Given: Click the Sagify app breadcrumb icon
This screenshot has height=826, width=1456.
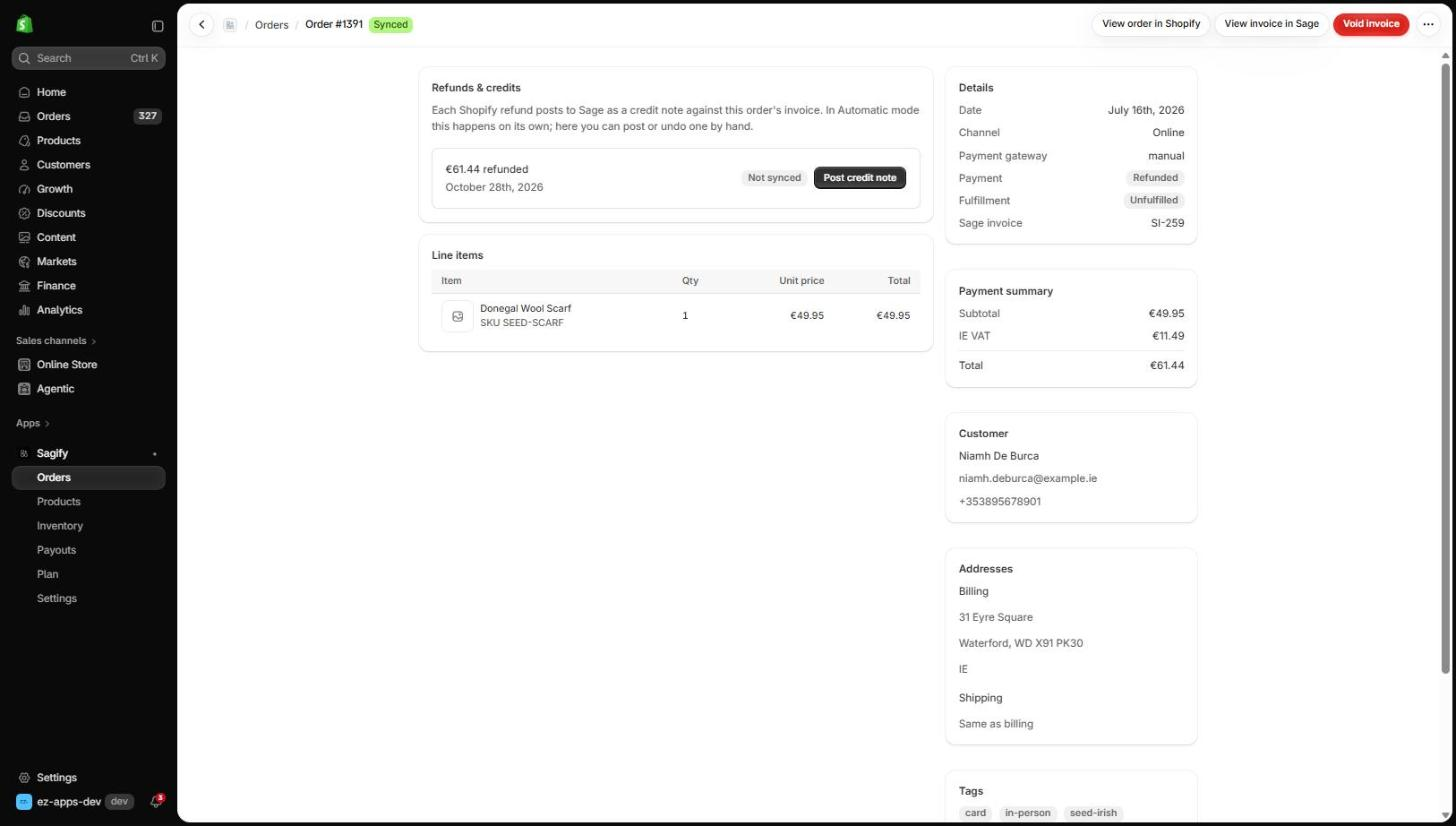Looking at the screenshot, I should click(x=230, y=25).
